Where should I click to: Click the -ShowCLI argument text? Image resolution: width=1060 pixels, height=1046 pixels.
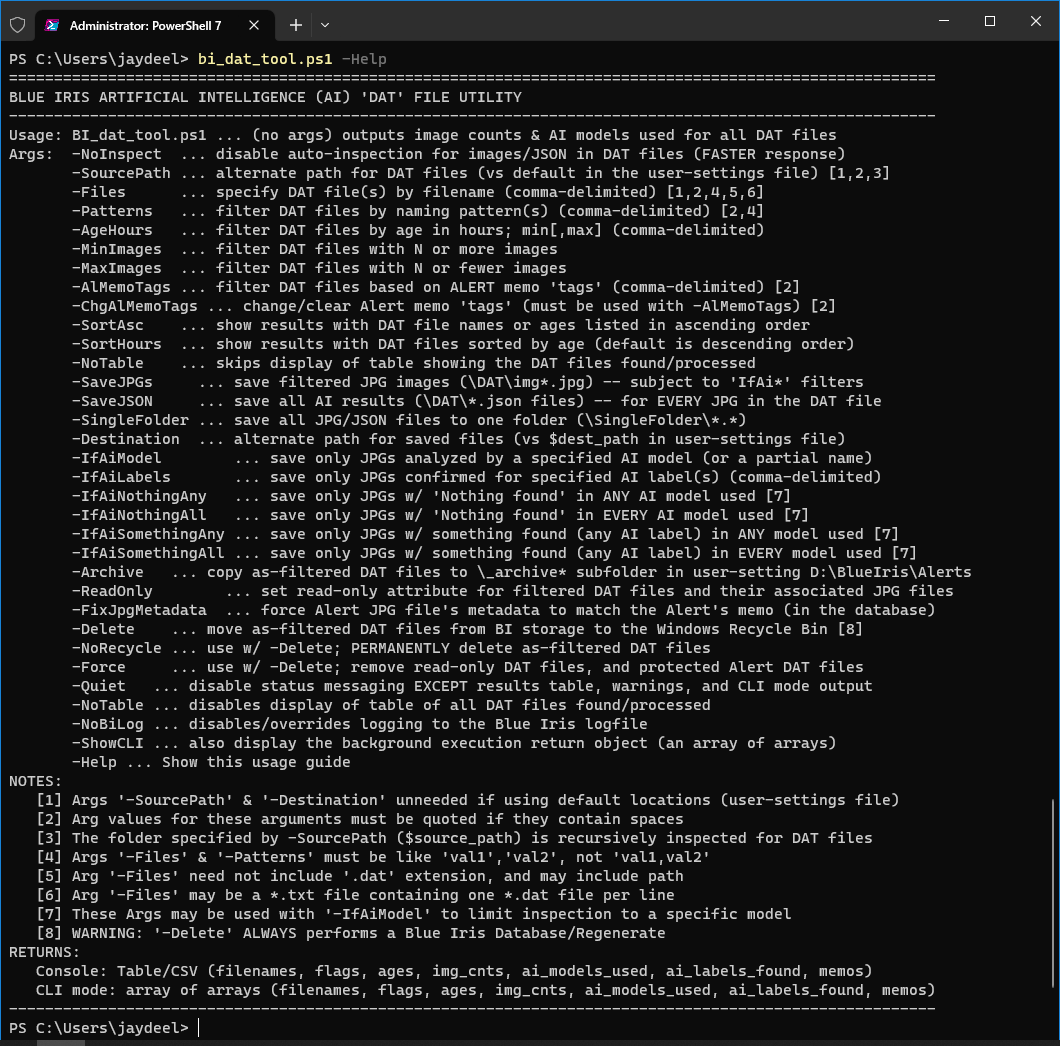tap(107, 742)
